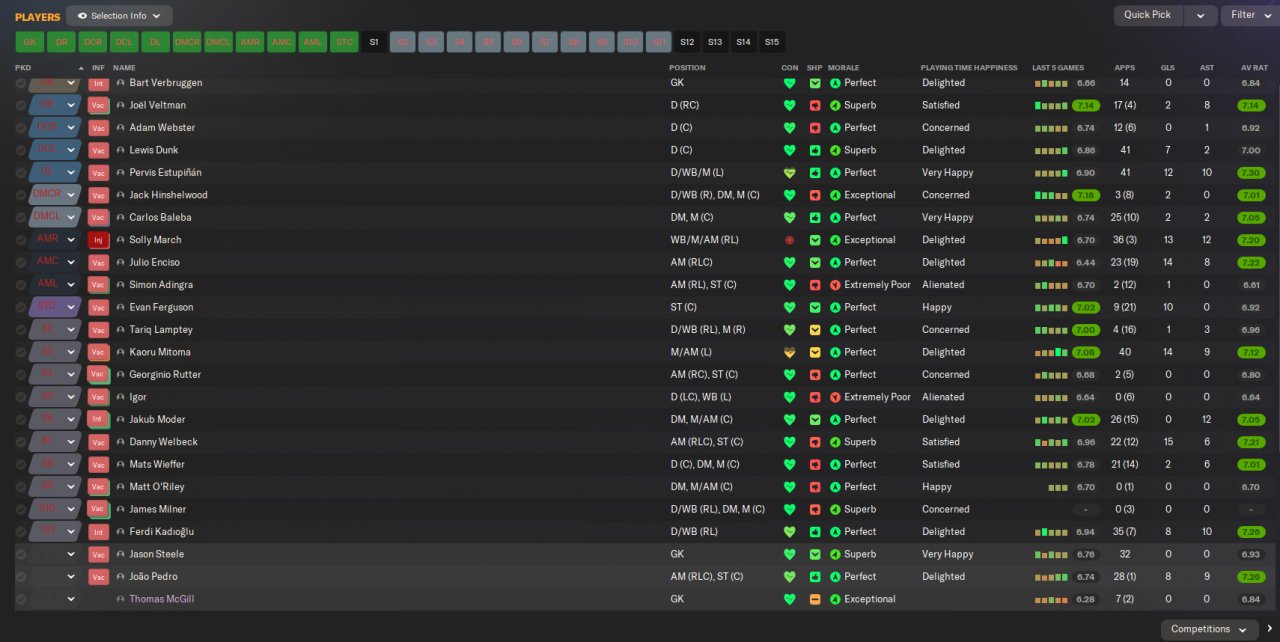Open the position dropdown for Thomas McGill
The width and height of the screenshot is (1280, 642).
click(x=55, y=599)
